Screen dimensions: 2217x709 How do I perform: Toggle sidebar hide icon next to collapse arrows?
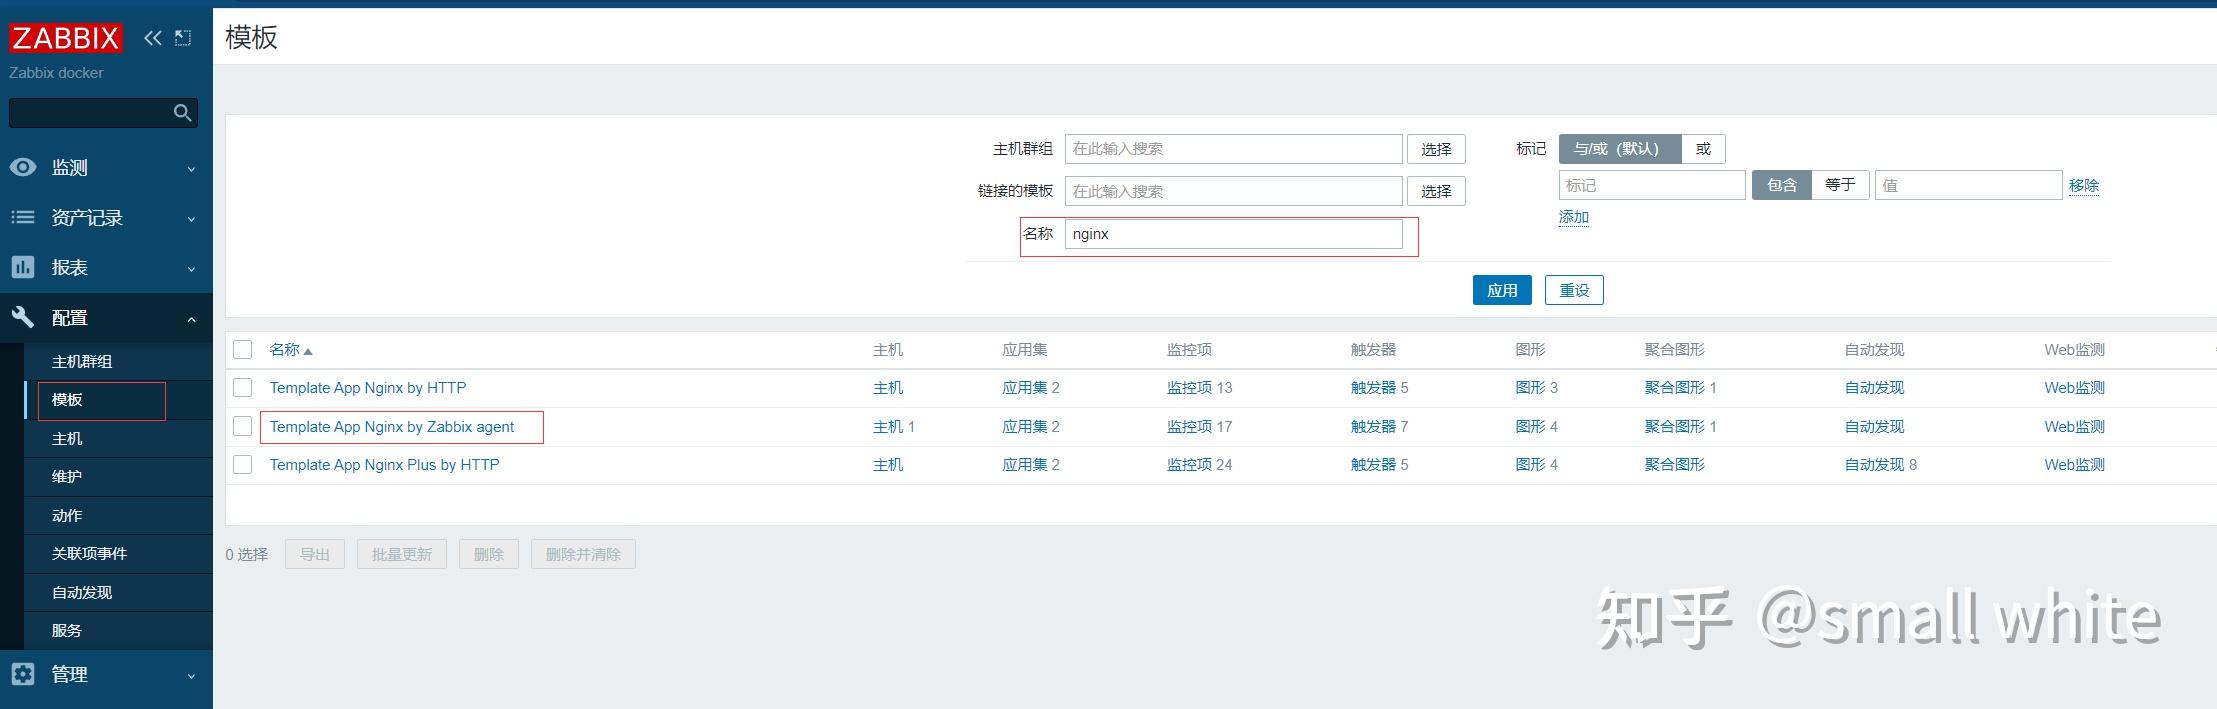183,38
